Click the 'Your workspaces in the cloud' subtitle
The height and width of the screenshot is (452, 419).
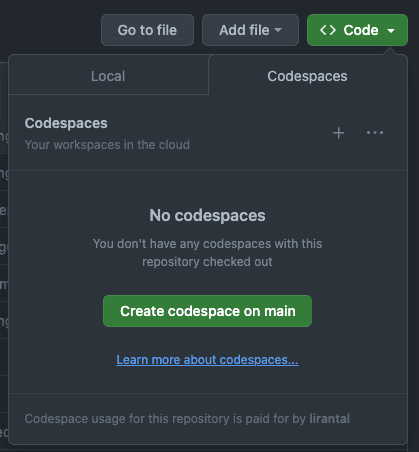[x=107, y=145]
